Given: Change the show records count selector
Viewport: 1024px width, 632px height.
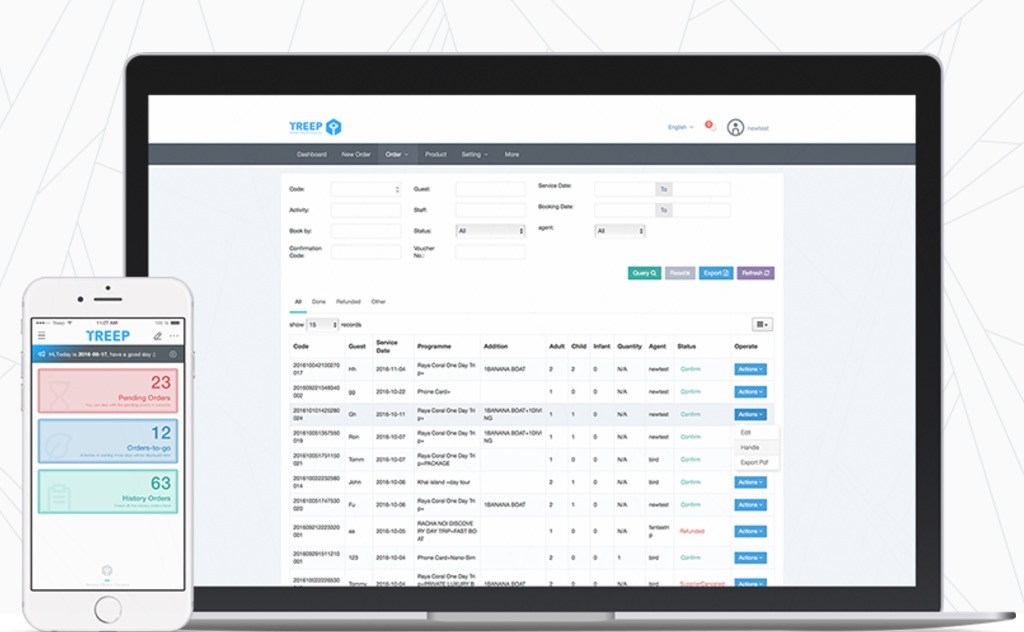Looking at the screenshot, I should [322, 325].
